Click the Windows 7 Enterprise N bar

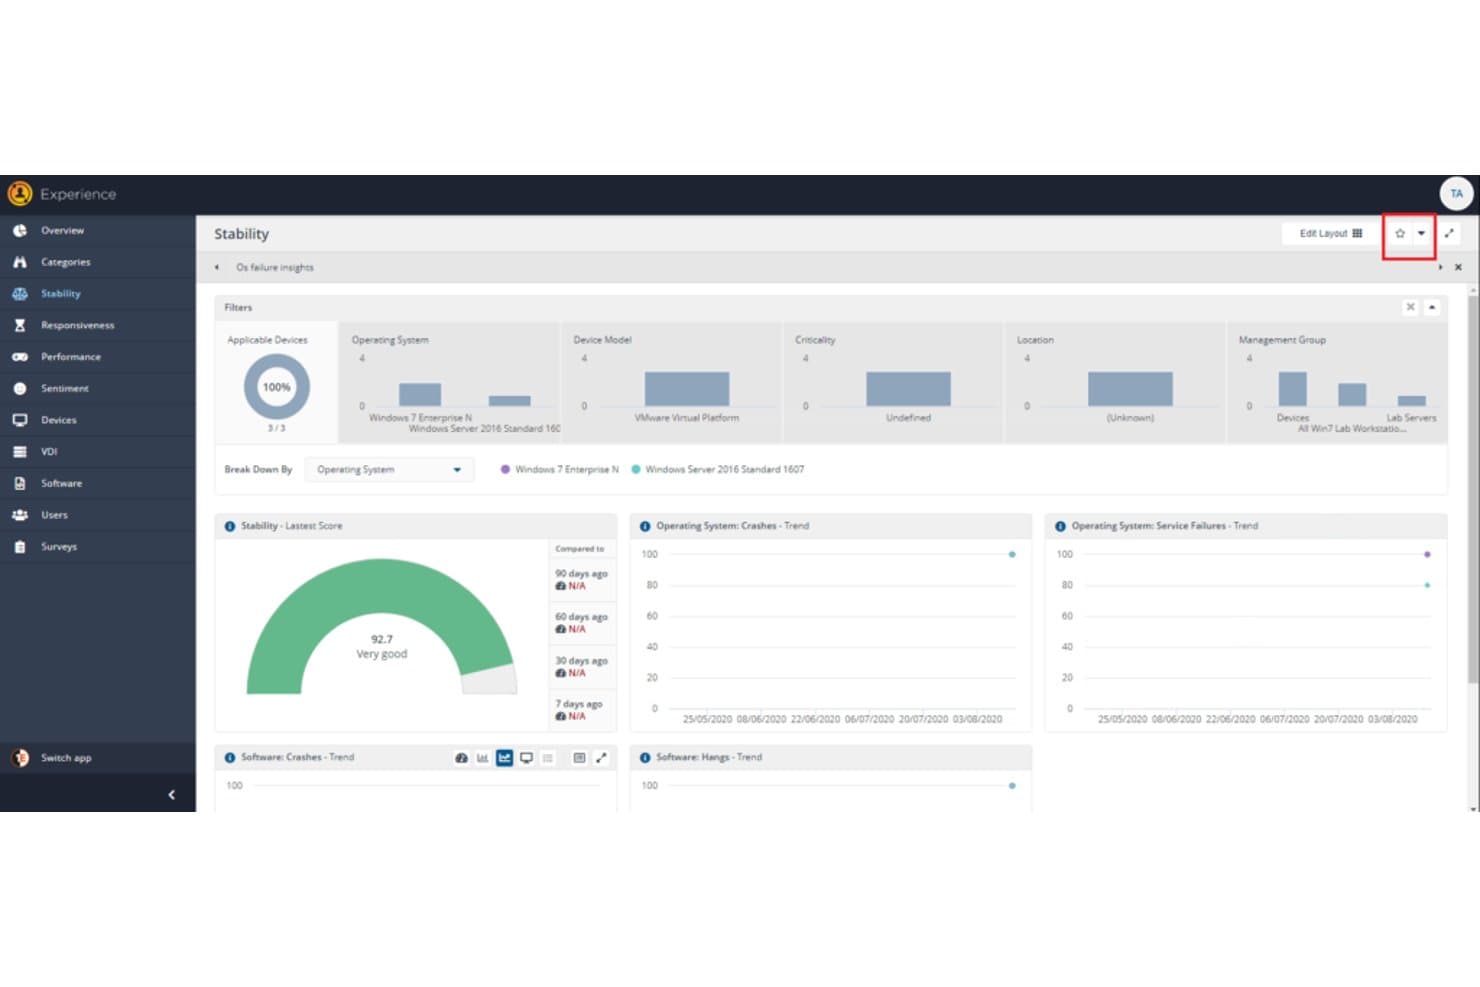[x=420, y=394]
